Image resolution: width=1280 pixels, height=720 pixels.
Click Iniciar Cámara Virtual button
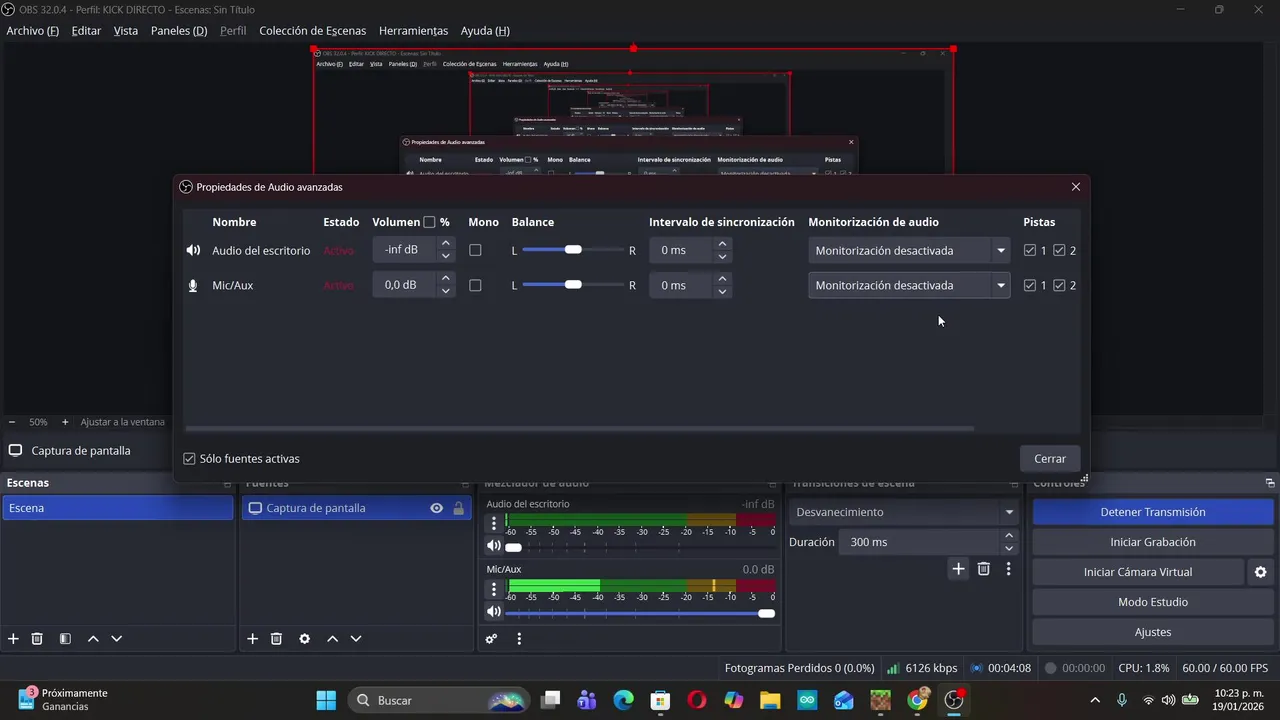pyautogui.click(x=1138, y=572)
